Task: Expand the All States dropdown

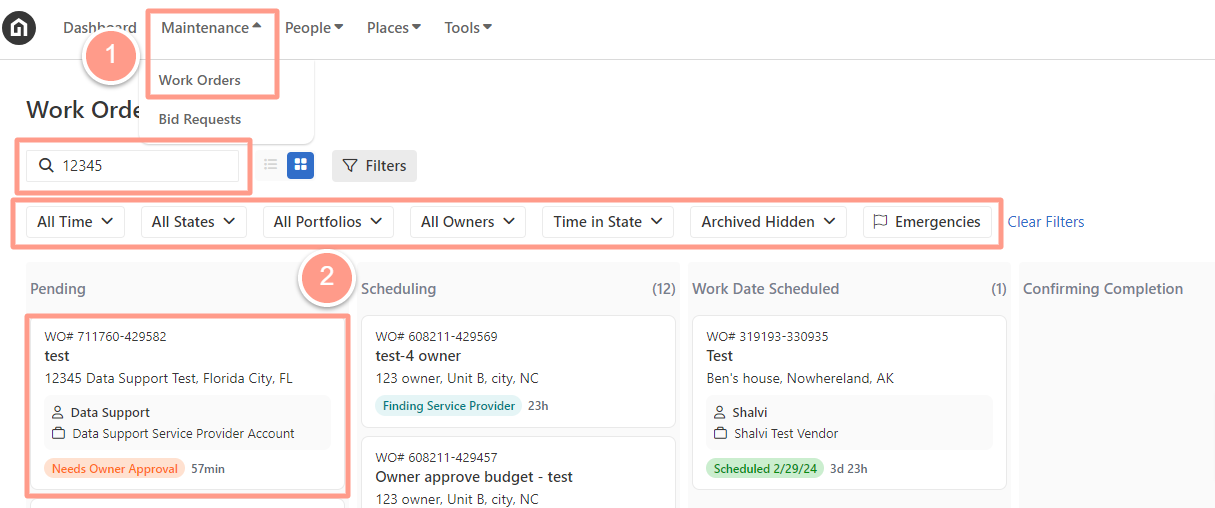Action: coord(193,222)
